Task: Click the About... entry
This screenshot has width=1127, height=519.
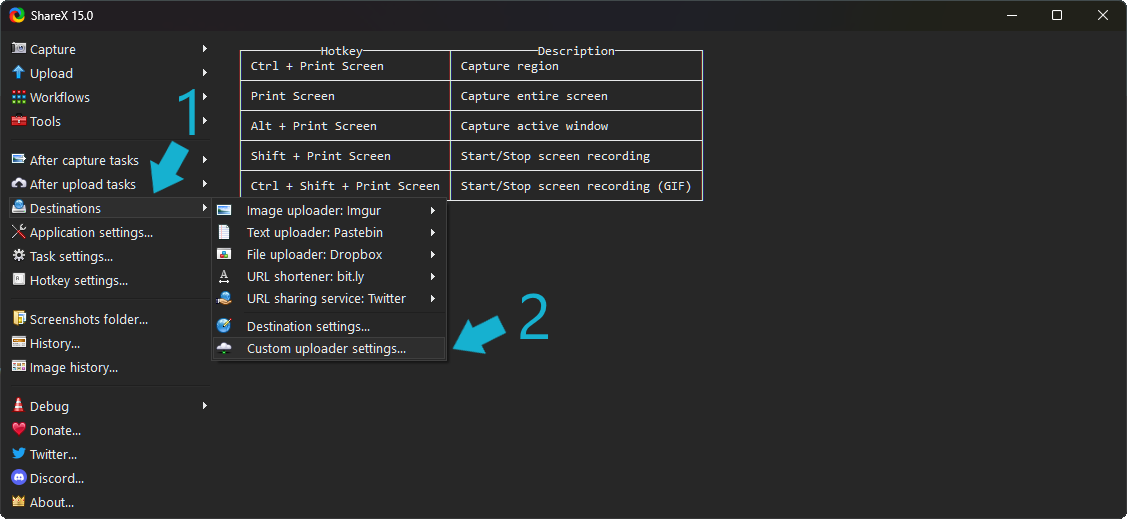Action: [52, 502]
